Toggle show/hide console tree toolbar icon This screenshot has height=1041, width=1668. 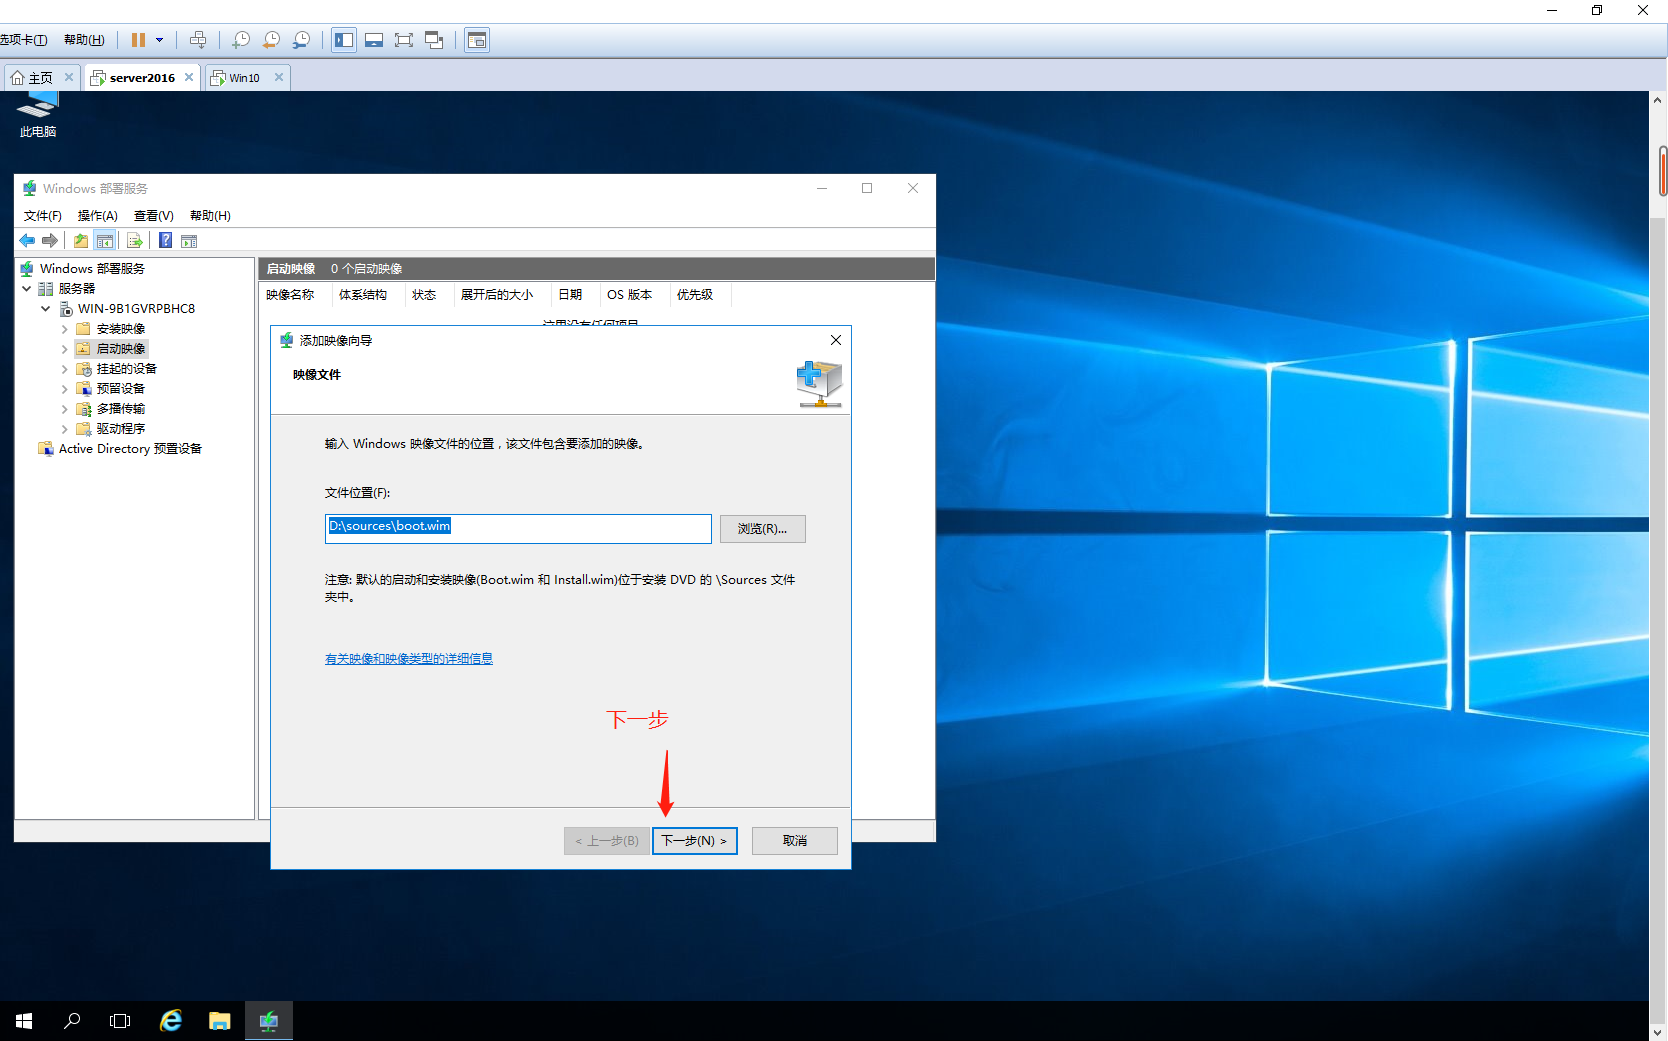coord(105,240)
